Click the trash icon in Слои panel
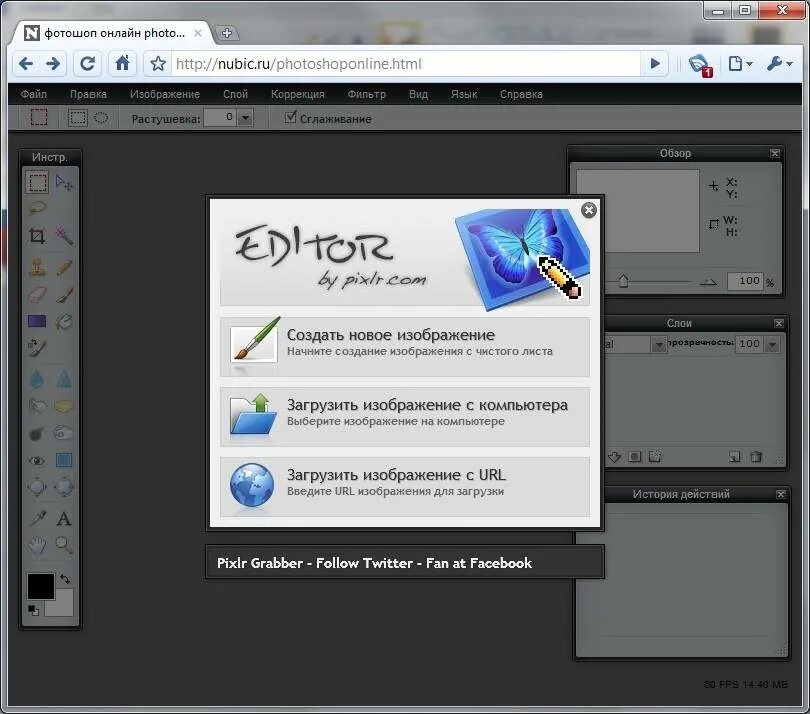Screen dimensions: 810x714 coord(756,457)
